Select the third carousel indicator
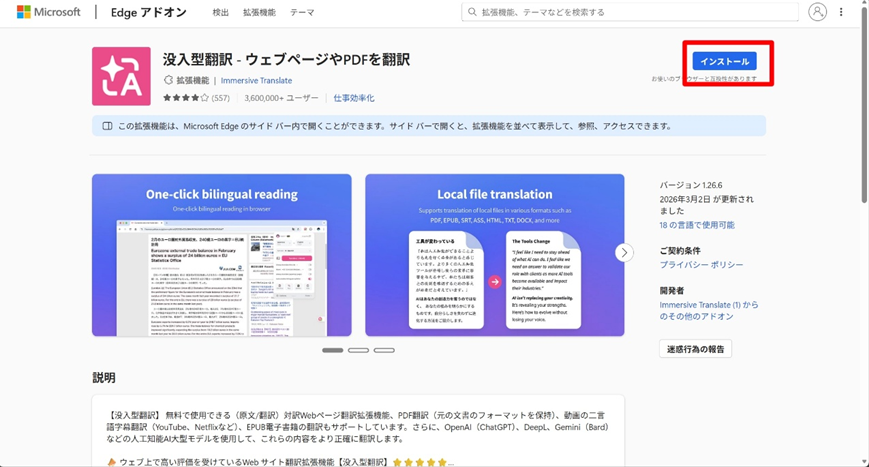The height and width of the screenshot is (467, 869). pyautogui.click(x=384, y=350)
